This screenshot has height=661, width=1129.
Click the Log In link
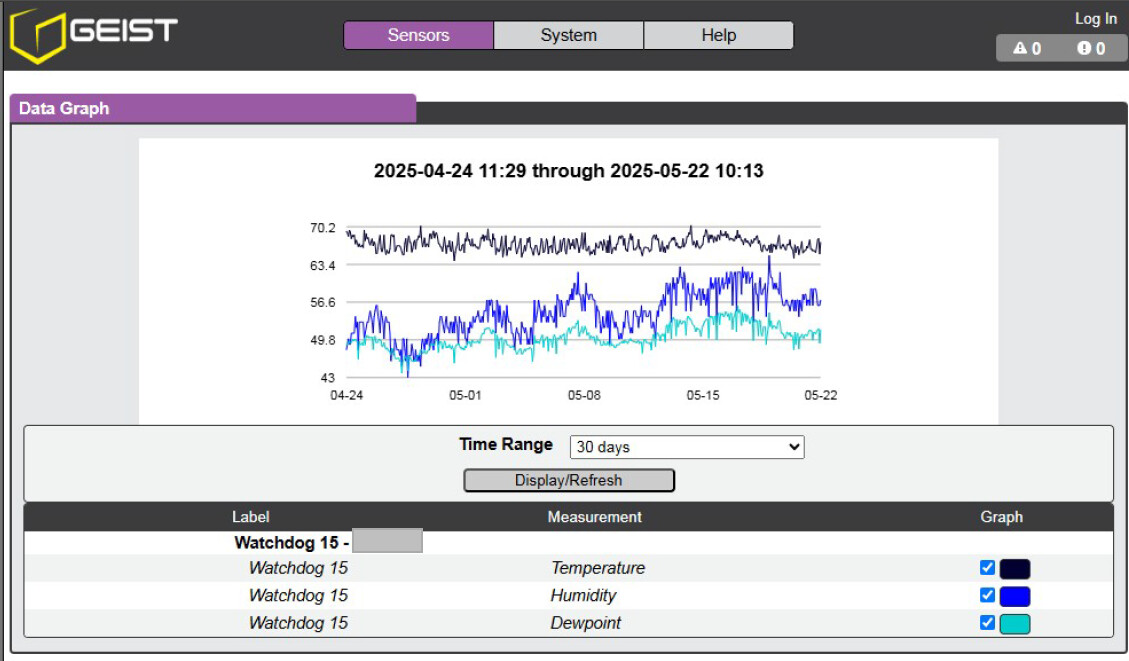(x=1096, y=18)
